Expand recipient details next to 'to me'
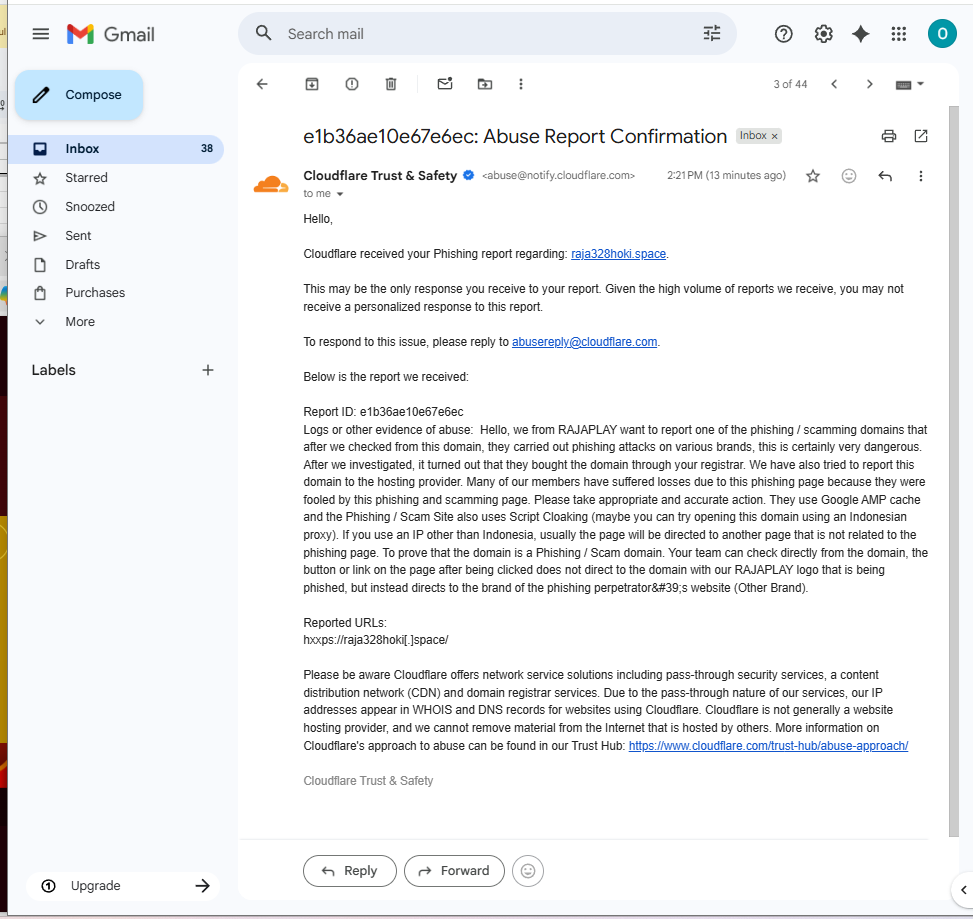 coord(339,194)
